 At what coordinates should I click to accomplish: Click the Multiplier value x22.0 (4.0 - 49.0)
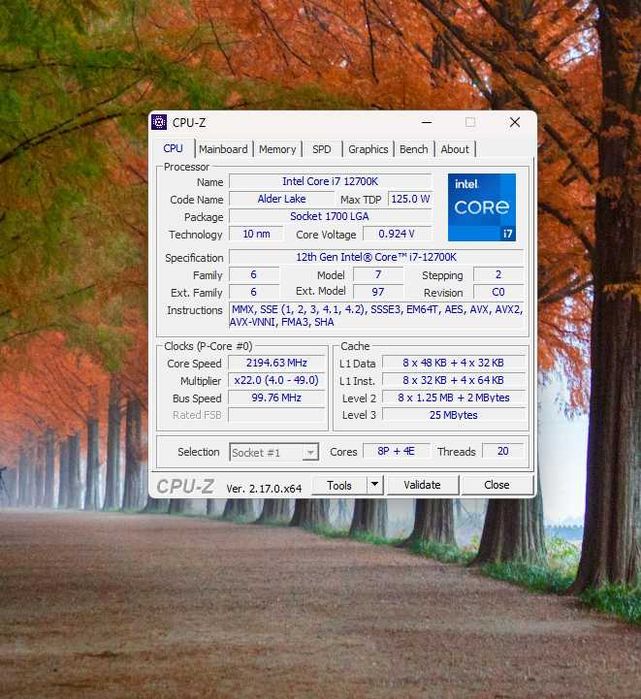pos(277,380)
